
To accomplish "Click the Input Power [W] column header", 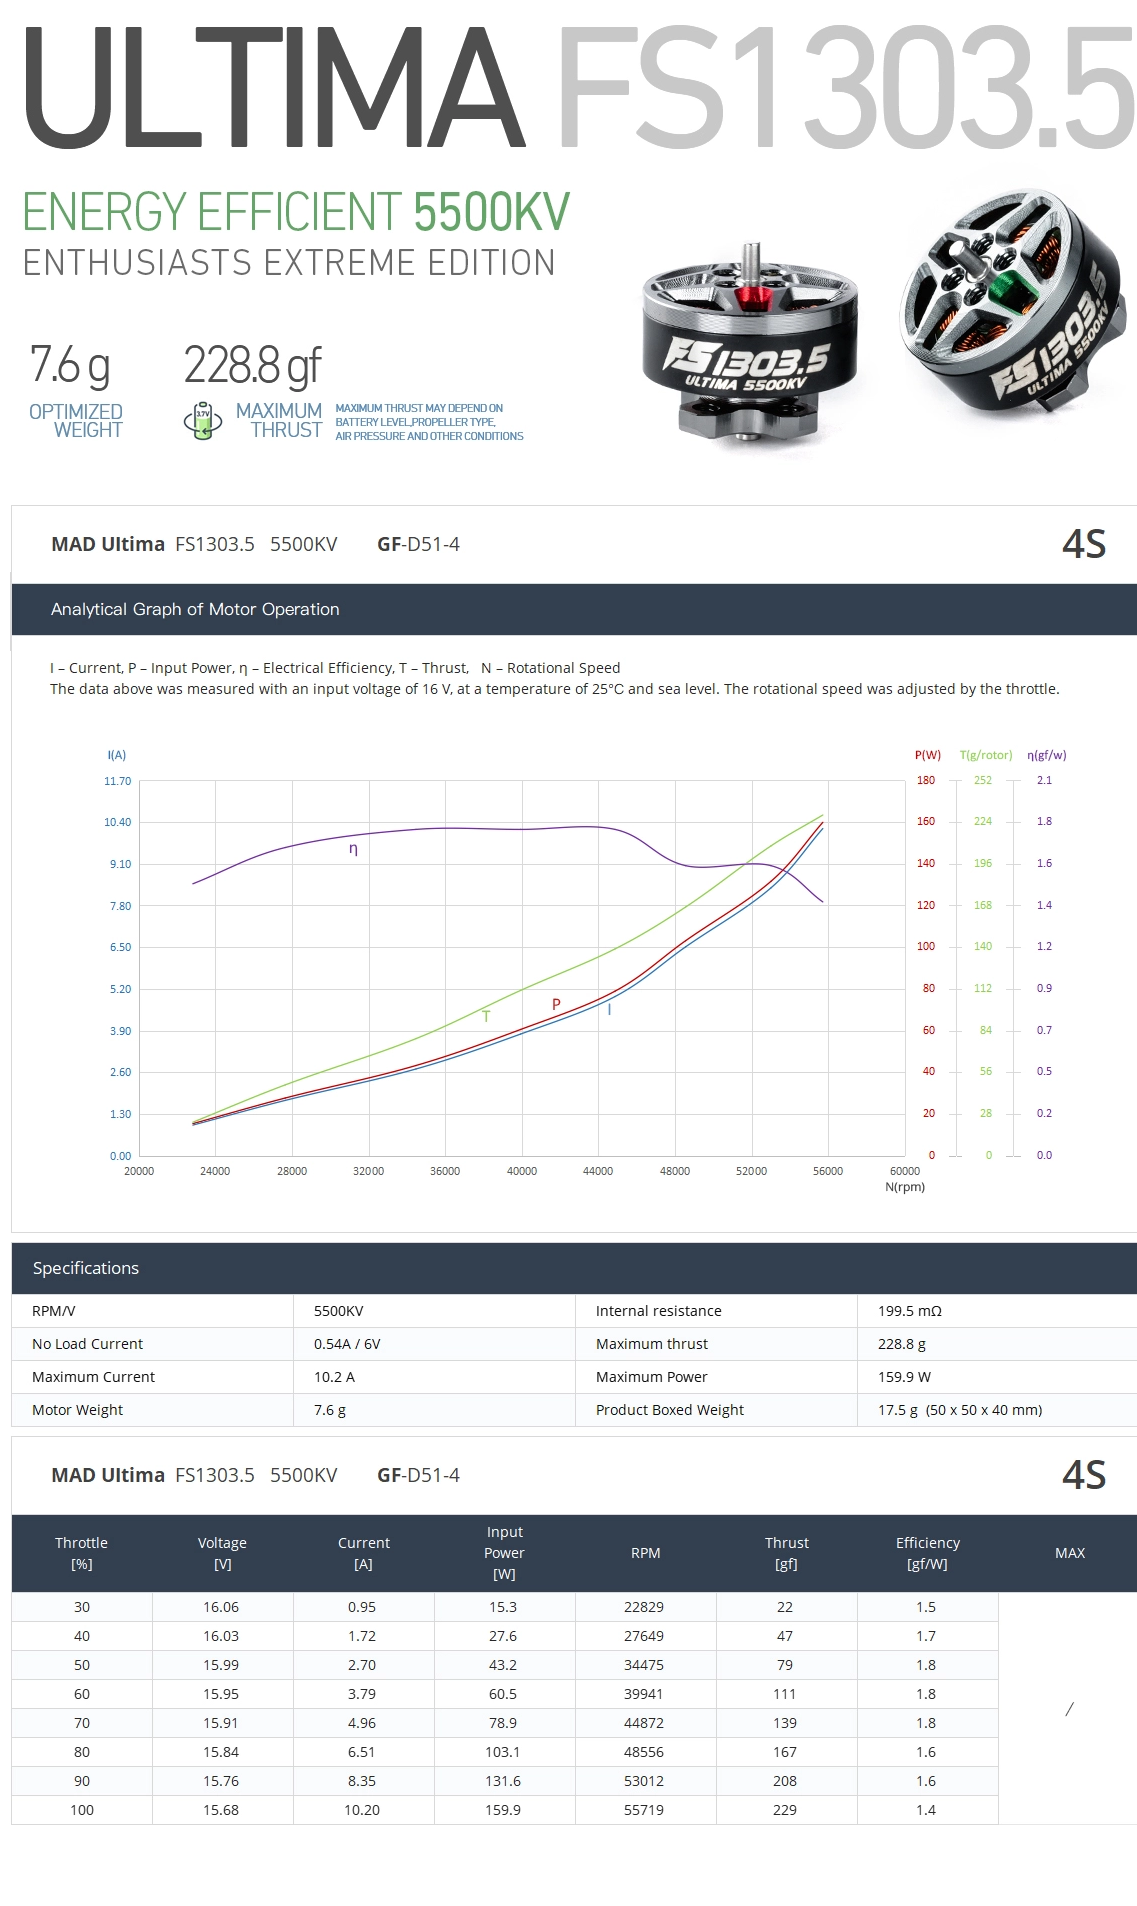I will click(505, 1553).
